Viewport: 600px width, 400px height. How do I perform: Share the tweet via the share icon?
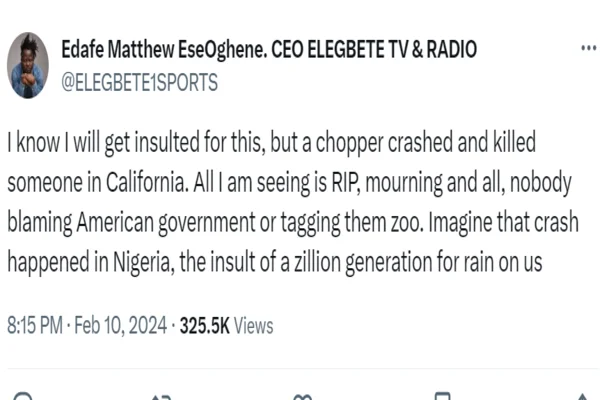coord(581,396)
